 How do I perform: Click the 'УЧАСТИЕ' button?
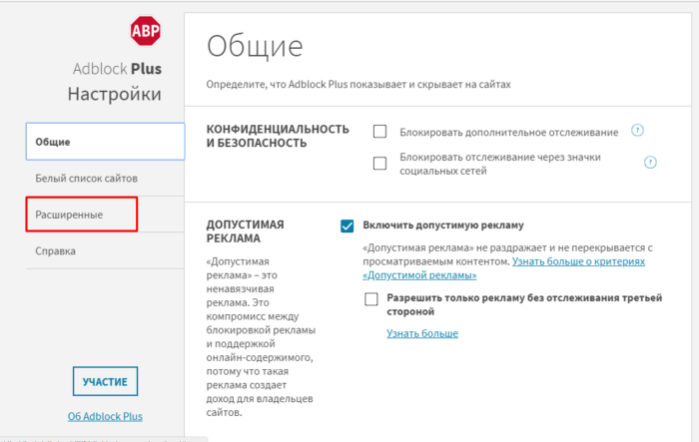(105, 381)
